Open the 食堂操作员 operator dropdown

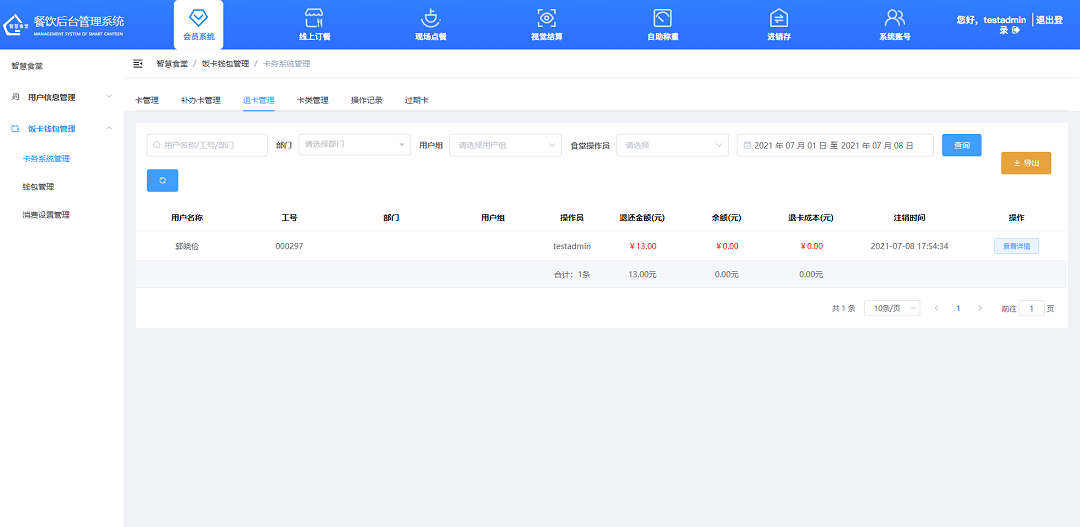coord(672,145)
